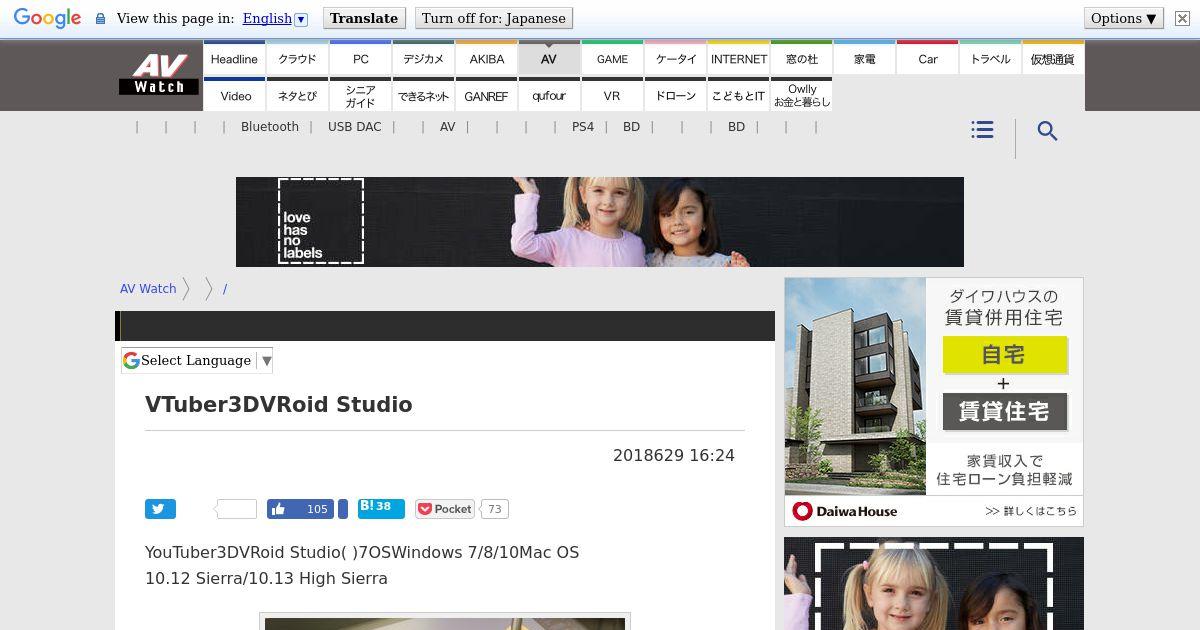The height and width of the screenshot is (630, 1200).
Task: Click the article date 2018629 16:24
Action: coord(674,456)
